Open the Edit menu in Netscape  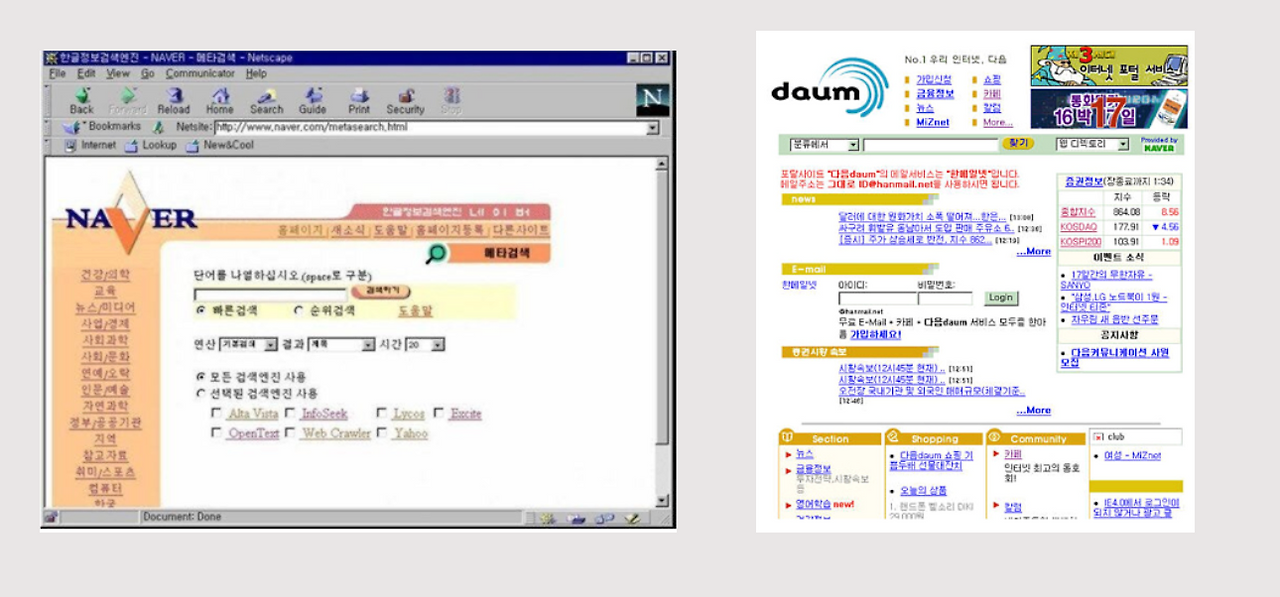(87, 74)
